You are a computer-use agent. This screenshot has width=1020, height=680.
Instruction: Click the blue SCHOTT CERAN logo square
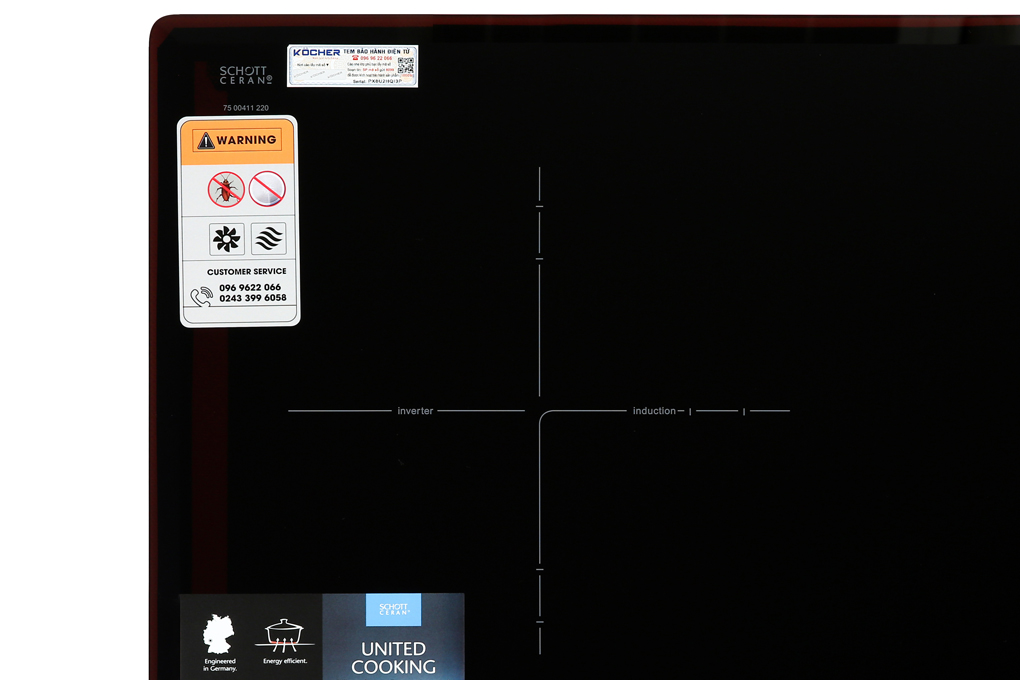coord(393,610)
